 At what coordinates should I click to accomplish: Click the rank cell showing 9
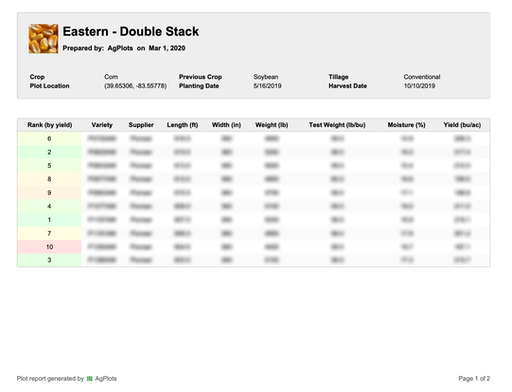click(49, 193)
